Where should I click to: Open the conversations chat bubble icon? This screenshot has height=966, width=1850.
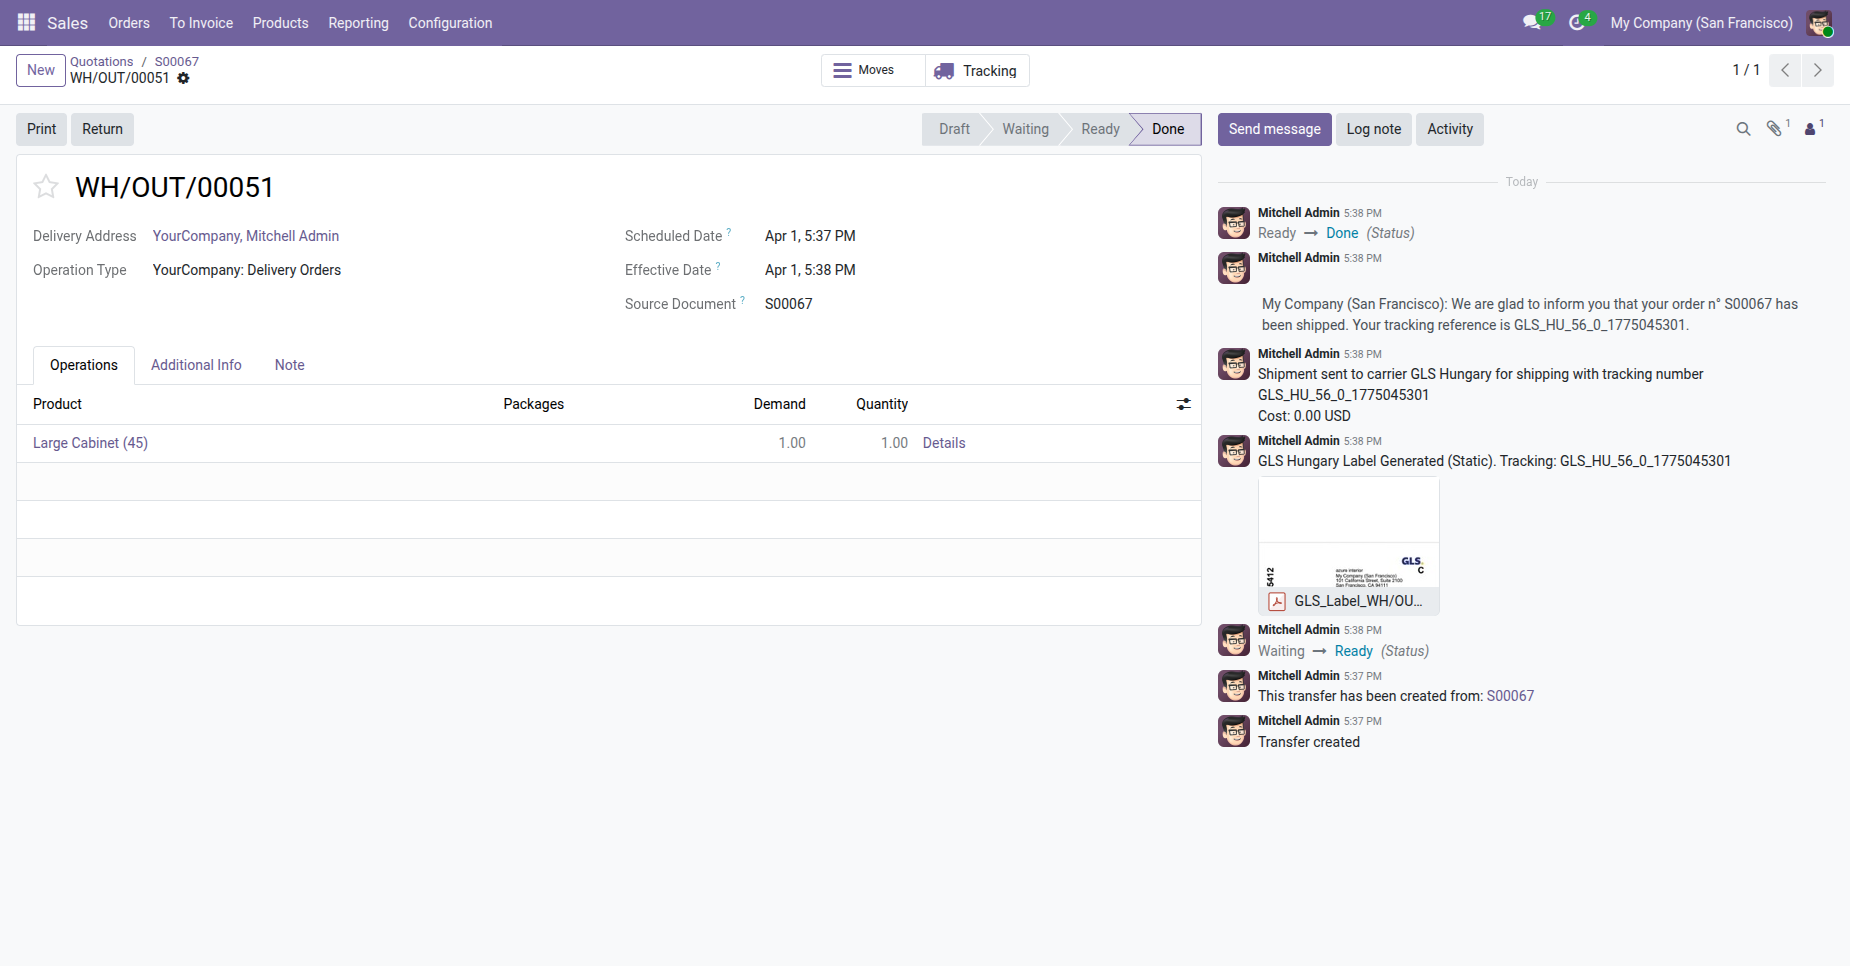point(1532,22)
